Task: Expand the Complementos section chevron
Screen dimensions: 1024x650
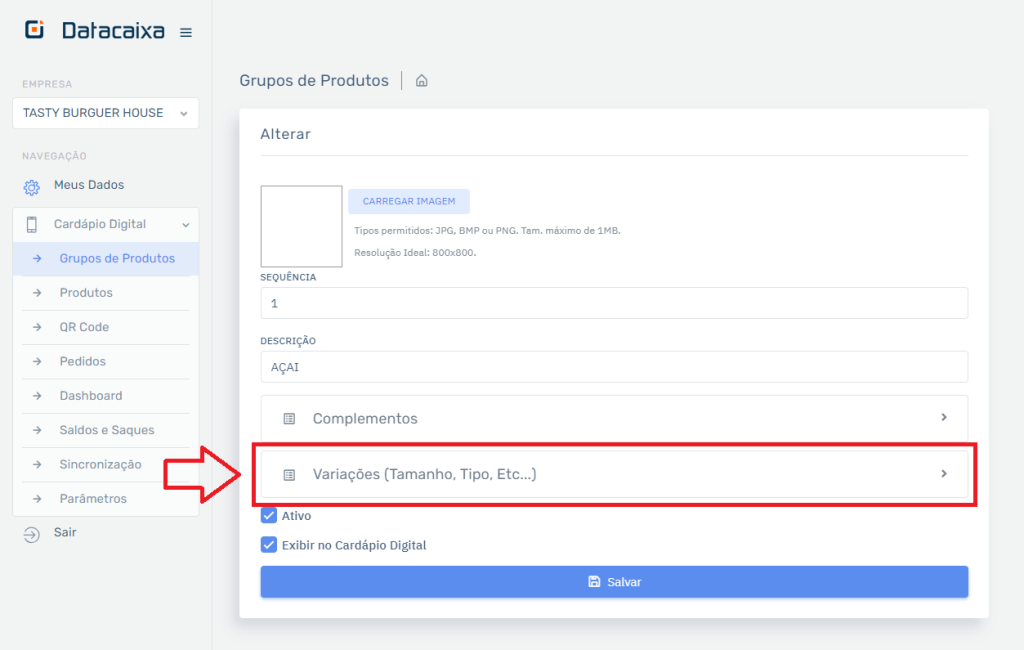Action: (x=944, y=417)
